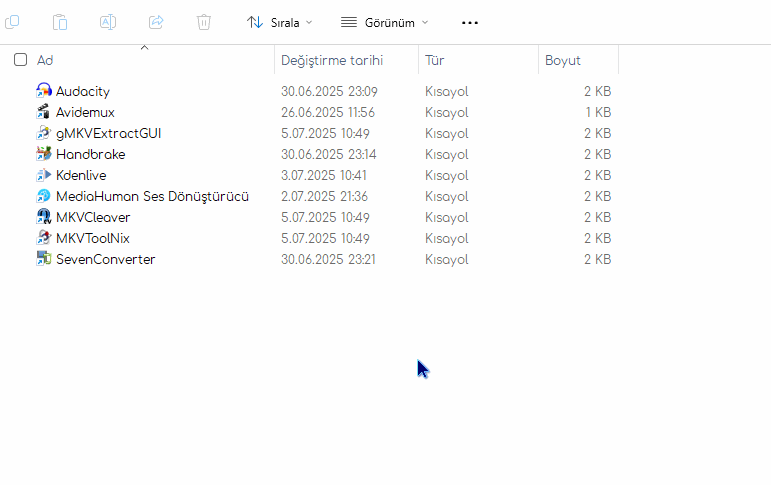The height and width of the screenshot is (485, 771).
Task: Sort by the Ad column header
Action: (x=45, y=60)
